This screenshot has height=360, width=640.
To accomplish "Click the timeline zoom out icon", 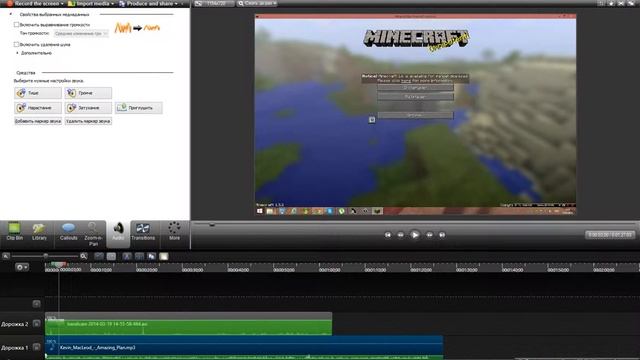I will point(6,256).
